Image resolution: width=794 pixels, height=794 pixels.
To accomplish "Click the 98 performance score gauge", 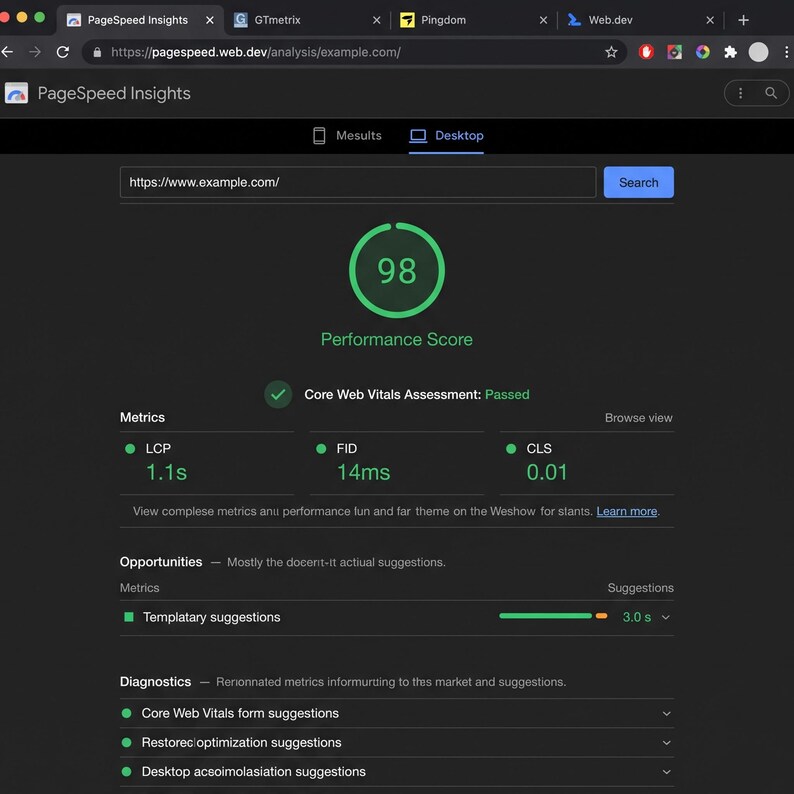I will [397, 270].
